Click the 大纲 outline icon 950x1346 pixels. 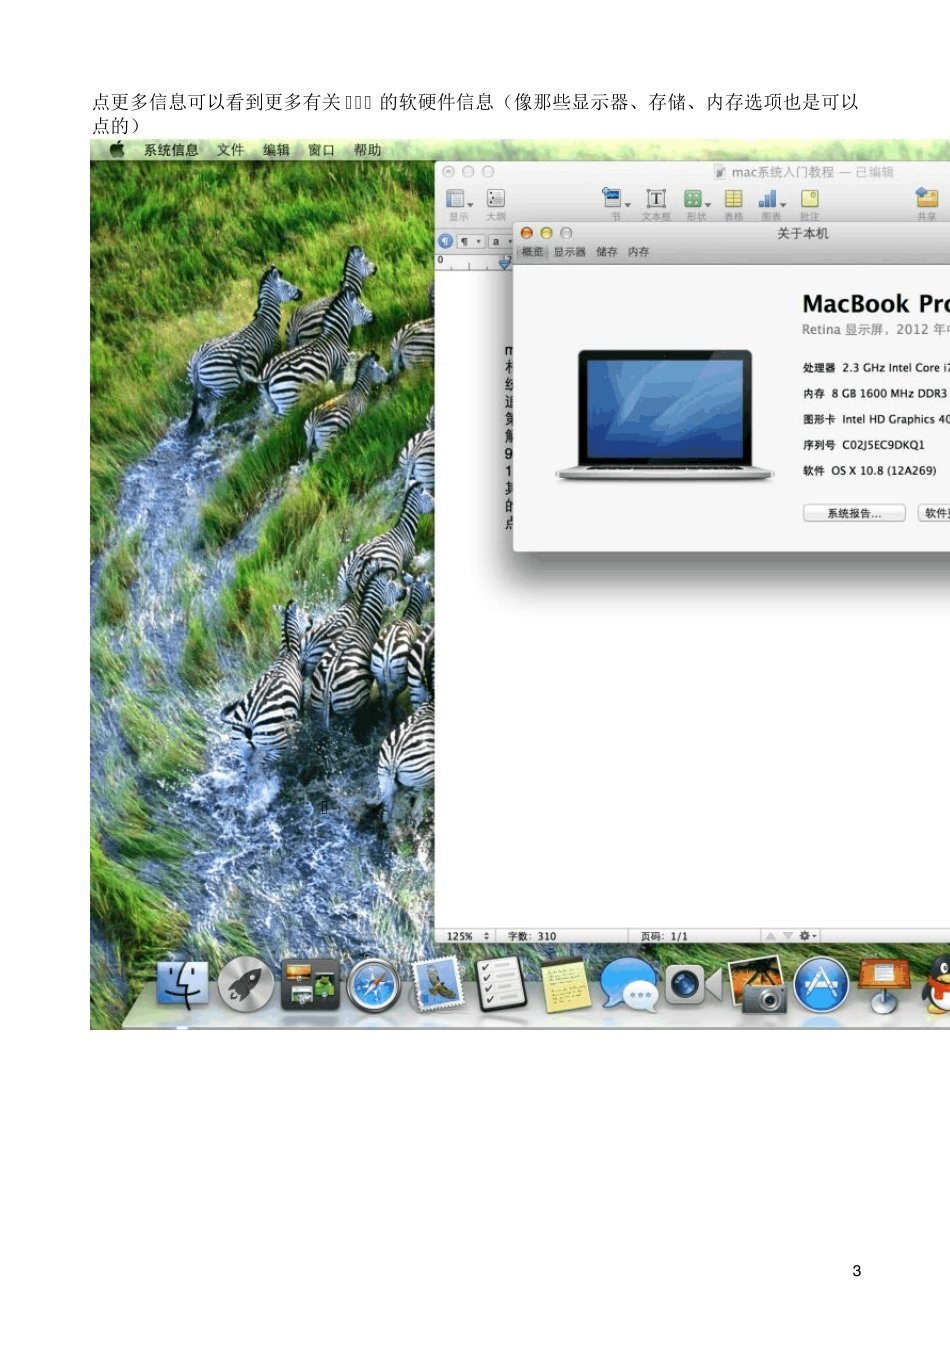(x=495, y=200)
